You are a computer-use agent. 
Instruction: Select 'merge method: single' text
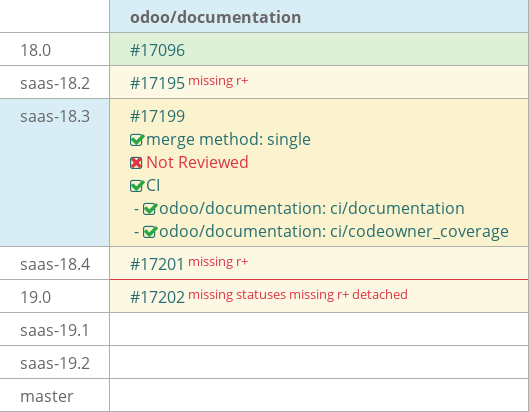click(x=228, y=140)
